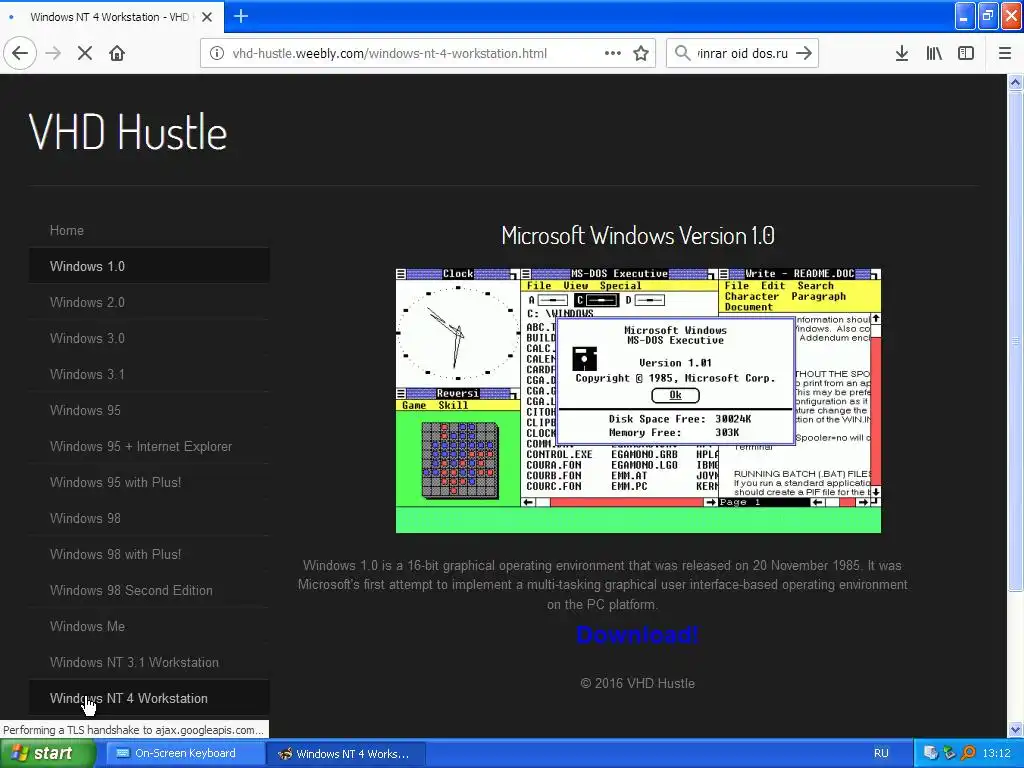Image resolution: width=1024 pixels, height=768 pixels.
Task: Click the orange search tray icon
Action: [968, 753]
